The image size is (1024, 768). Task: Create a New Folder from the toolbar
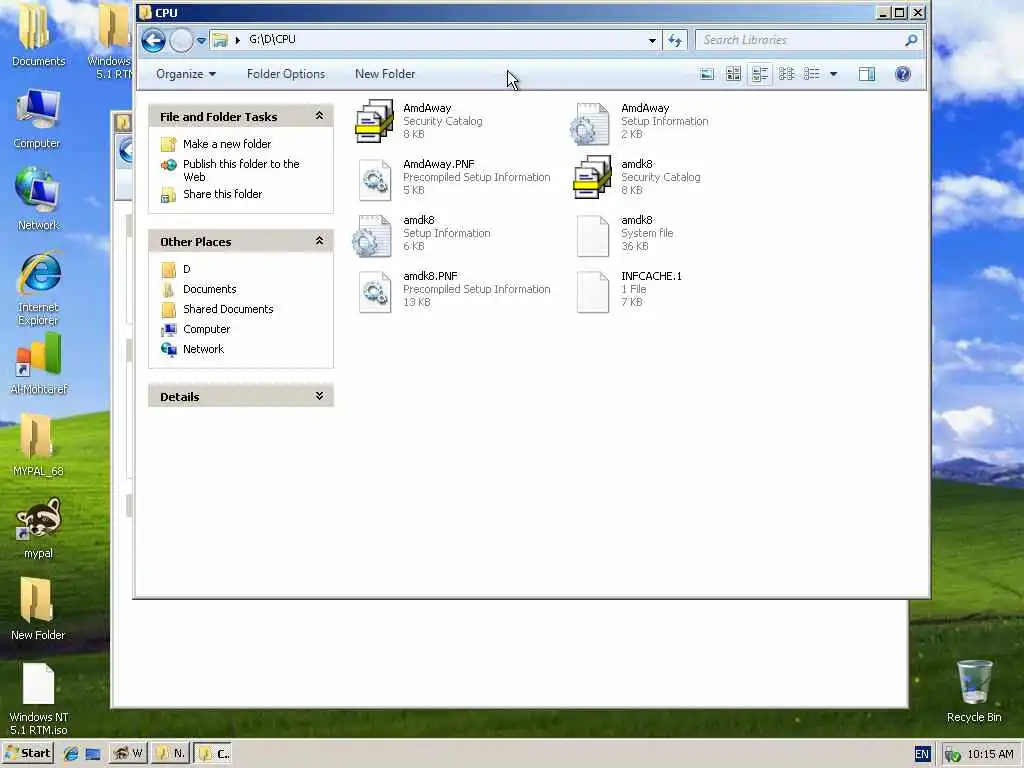pyautogui.click(x=385, y=74)
